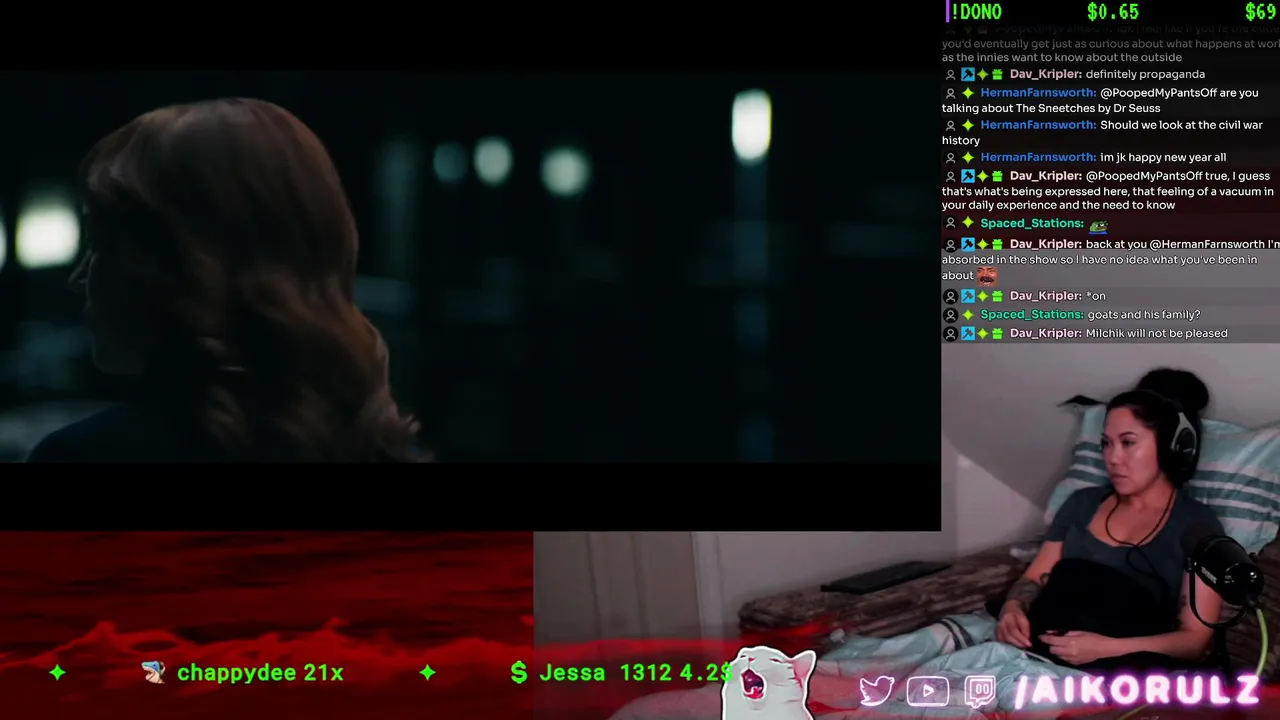Click Dav_Kripler on 'Milchik will not be pleased'
Screen dimensions: 1280x720
1045,333
